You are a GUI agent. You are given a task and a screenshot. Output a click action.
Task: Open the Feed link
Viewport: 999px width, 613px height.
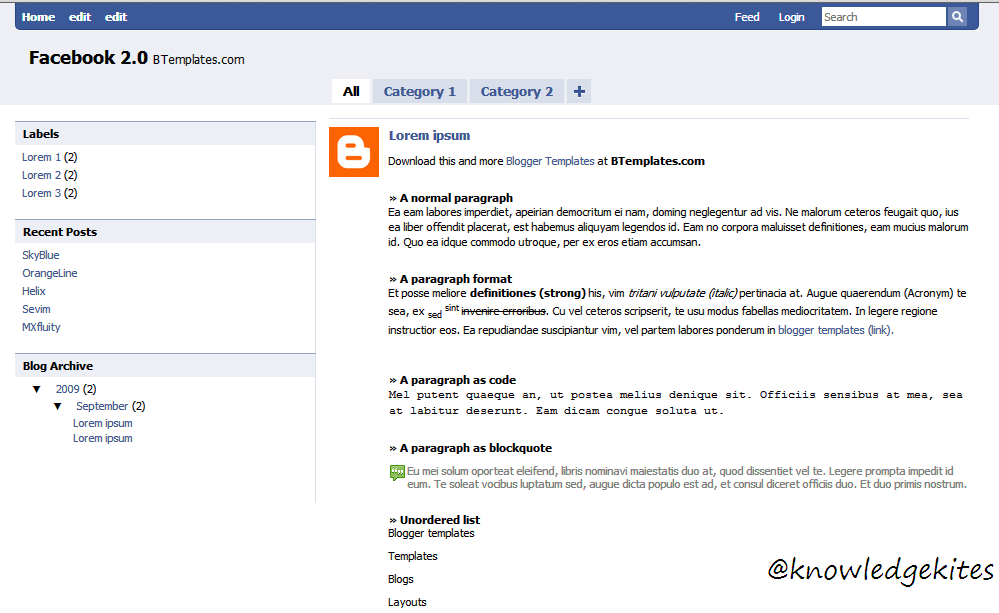(x=747, y=17)
